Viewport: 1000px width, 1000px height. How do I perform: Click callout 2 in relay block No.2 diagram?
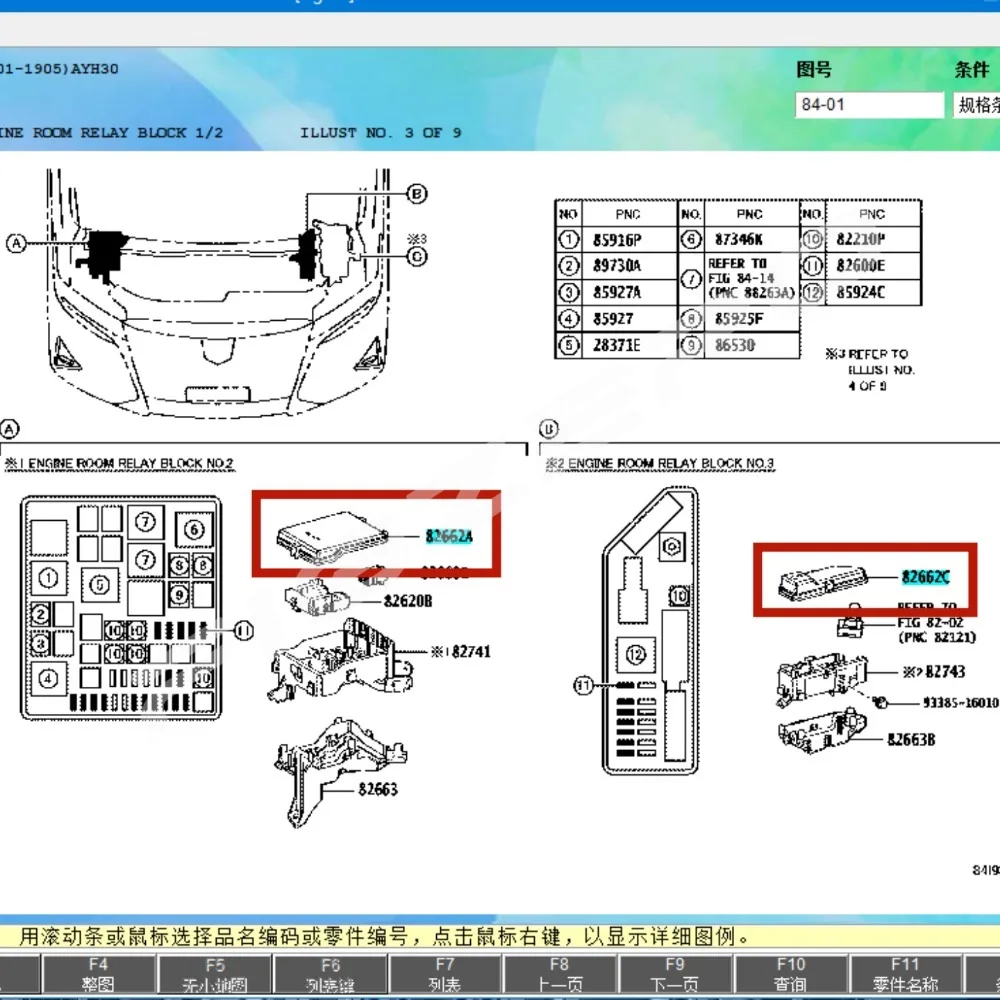coord(40,615)
